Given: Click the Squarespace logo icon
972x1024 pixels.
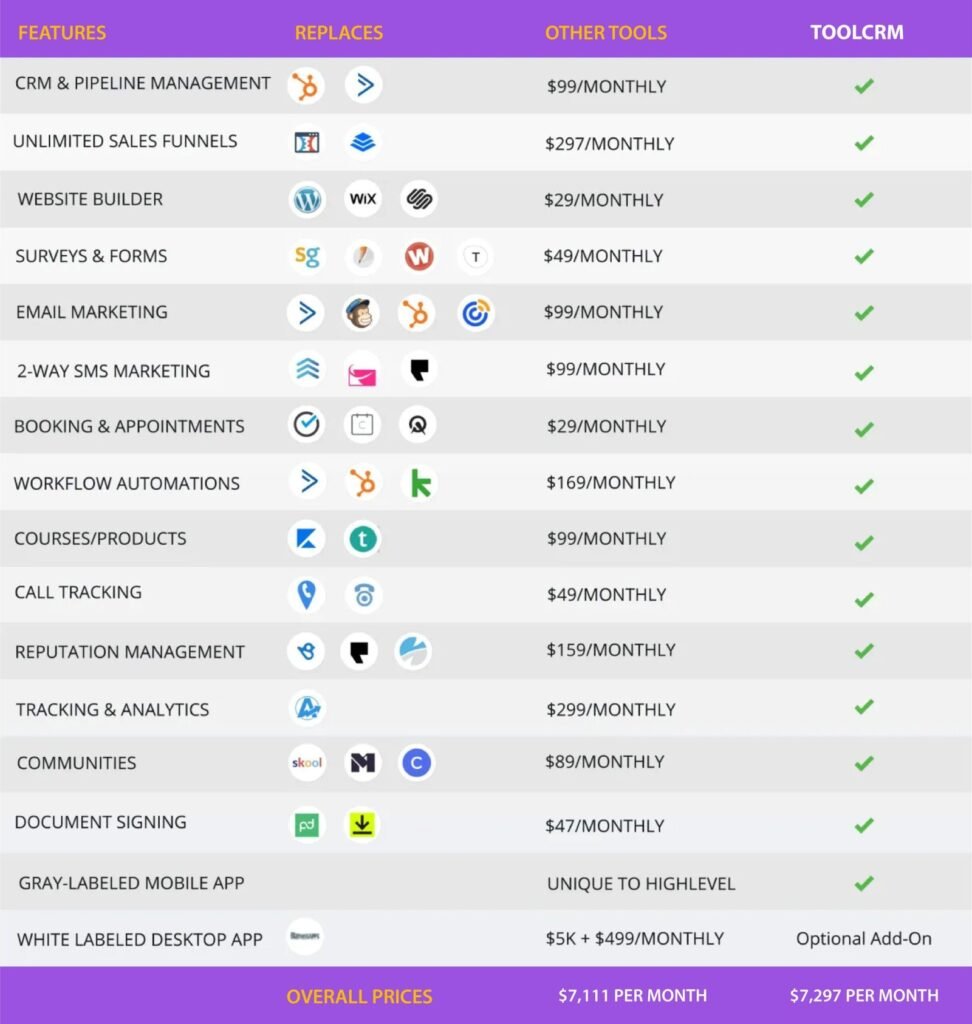Looking at the screenshot, I should [419, 199].
